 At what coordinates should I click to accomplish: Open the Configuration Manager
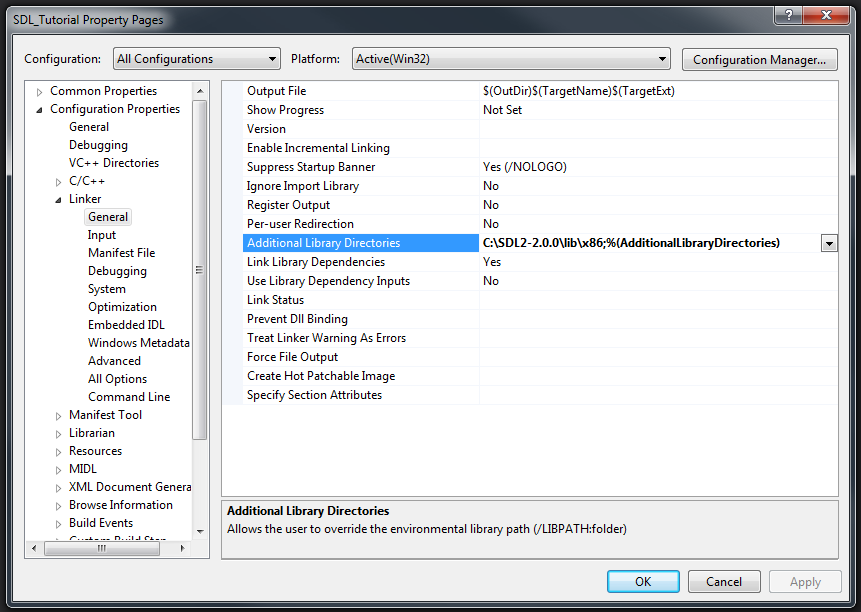pos(759,59)
